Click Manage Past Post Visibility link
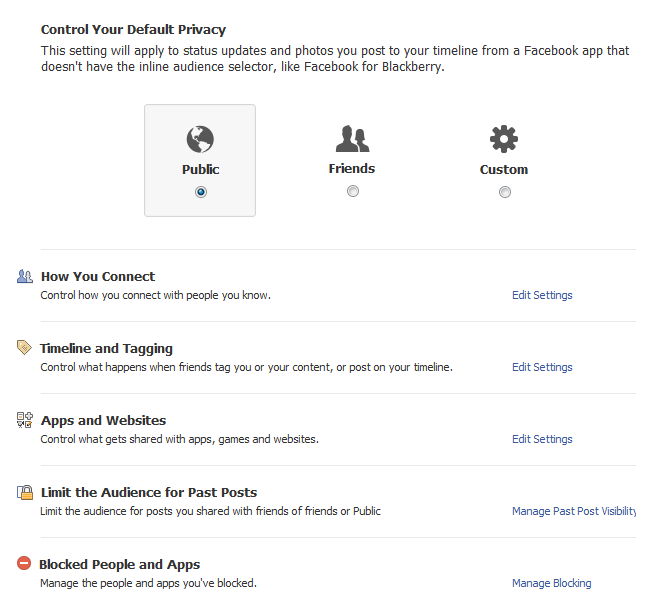 click(574, 511)
